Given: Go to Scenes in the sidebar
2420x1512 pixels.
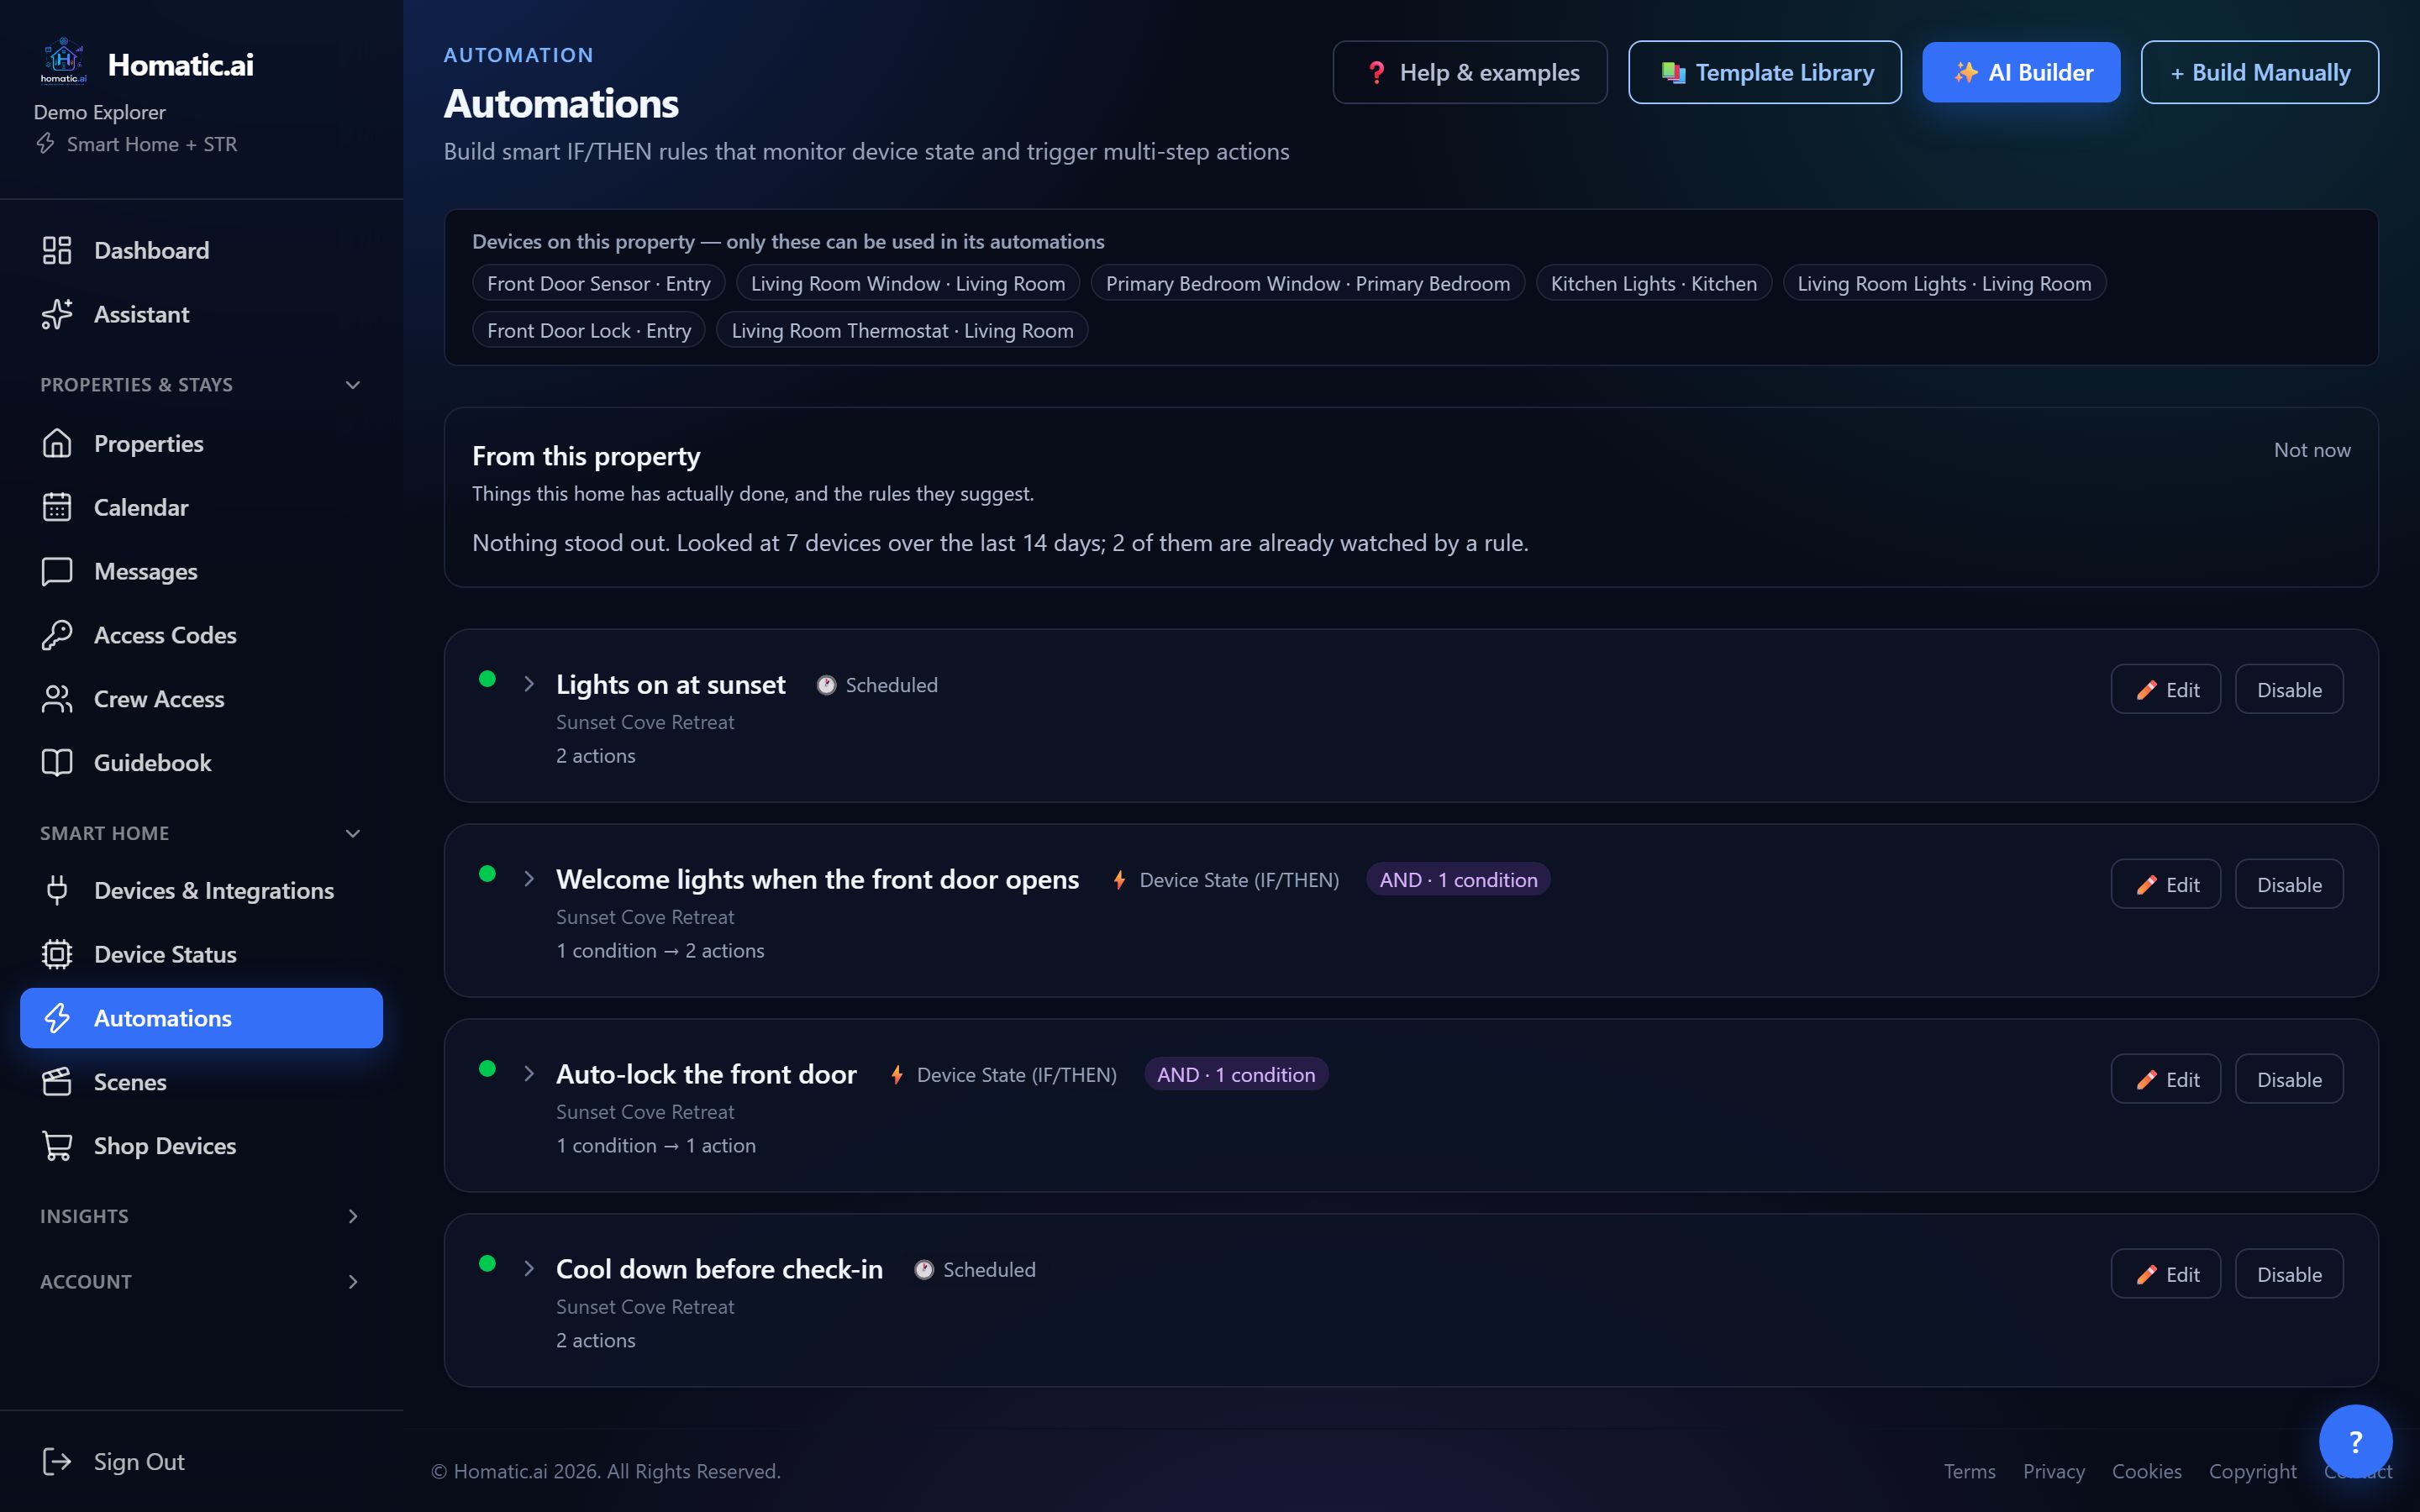Looking at the screenshot, I should [201, 1082].
